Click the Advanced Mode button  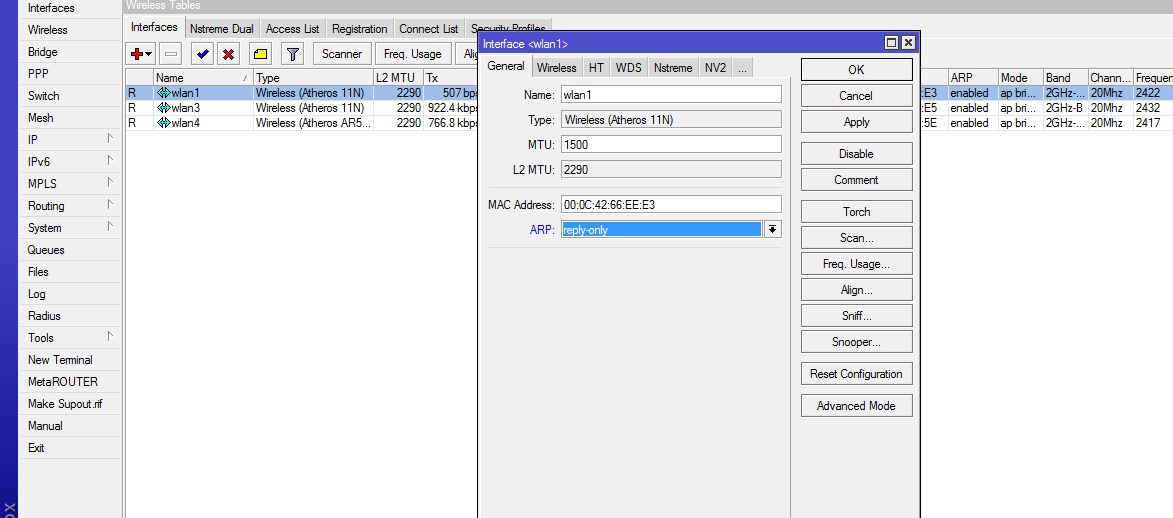tap(857, 406)
